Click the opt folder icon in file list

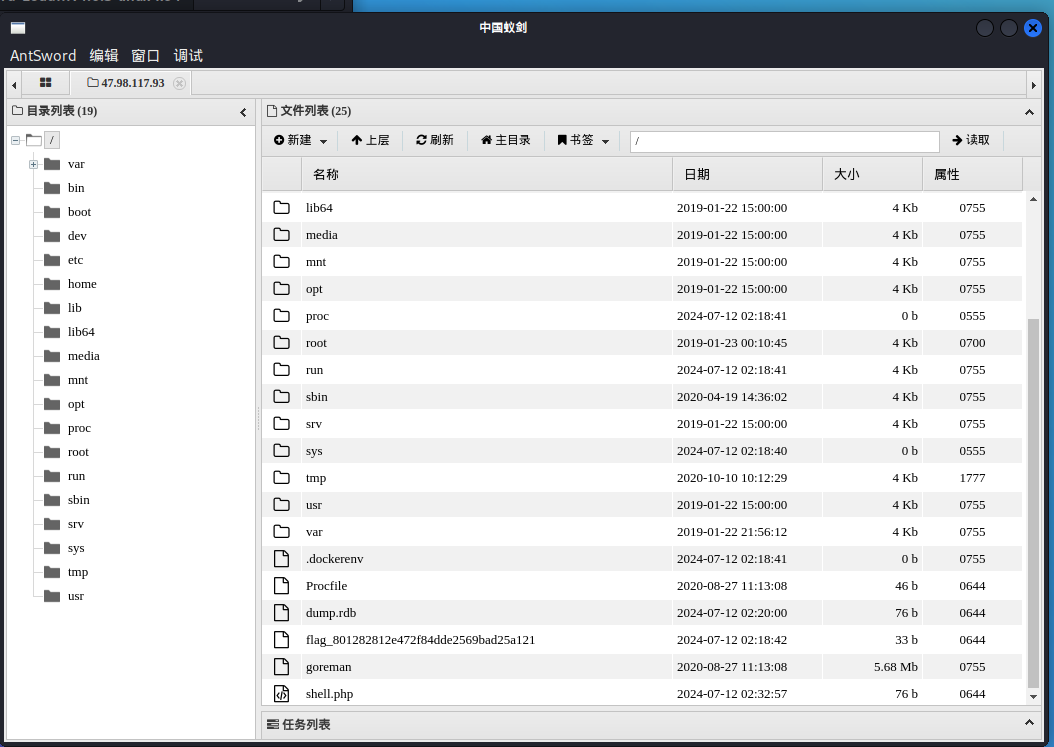282,288
